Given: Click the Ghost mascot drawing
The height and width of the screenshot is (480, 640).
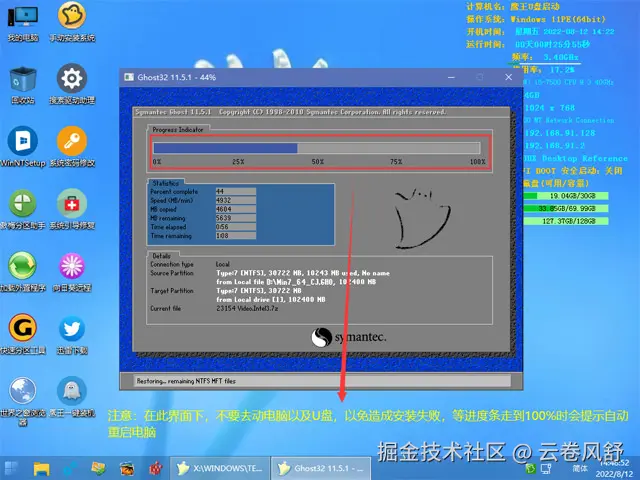Looking at the screenshot, I should click(423, 219).
